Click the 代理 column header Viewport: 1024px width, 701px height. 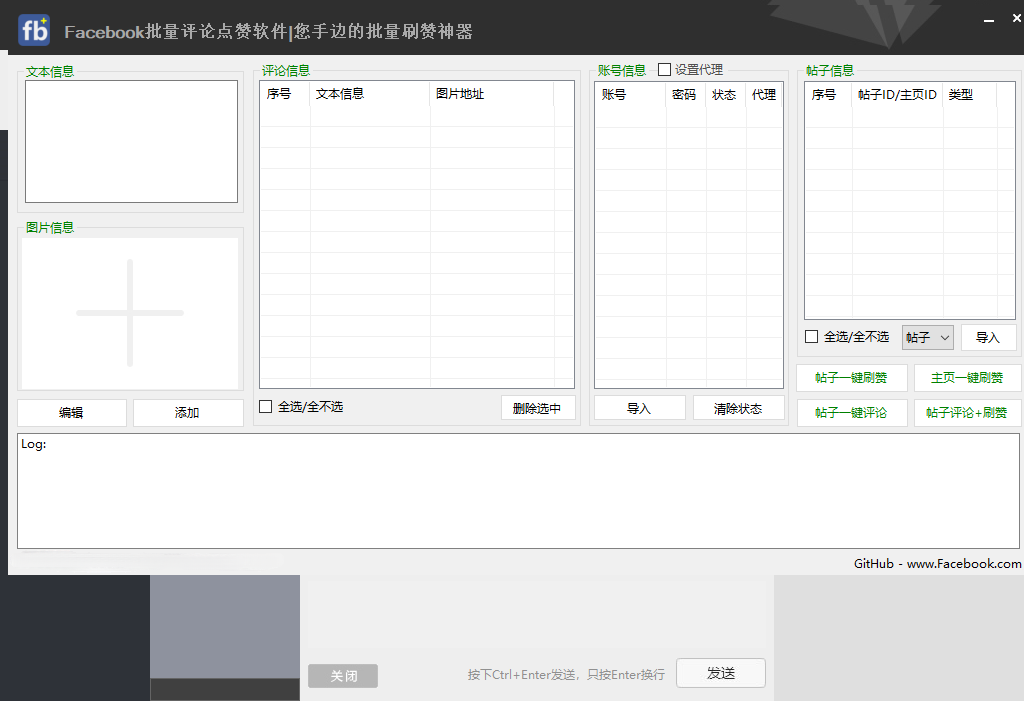[x=764, y=95]
